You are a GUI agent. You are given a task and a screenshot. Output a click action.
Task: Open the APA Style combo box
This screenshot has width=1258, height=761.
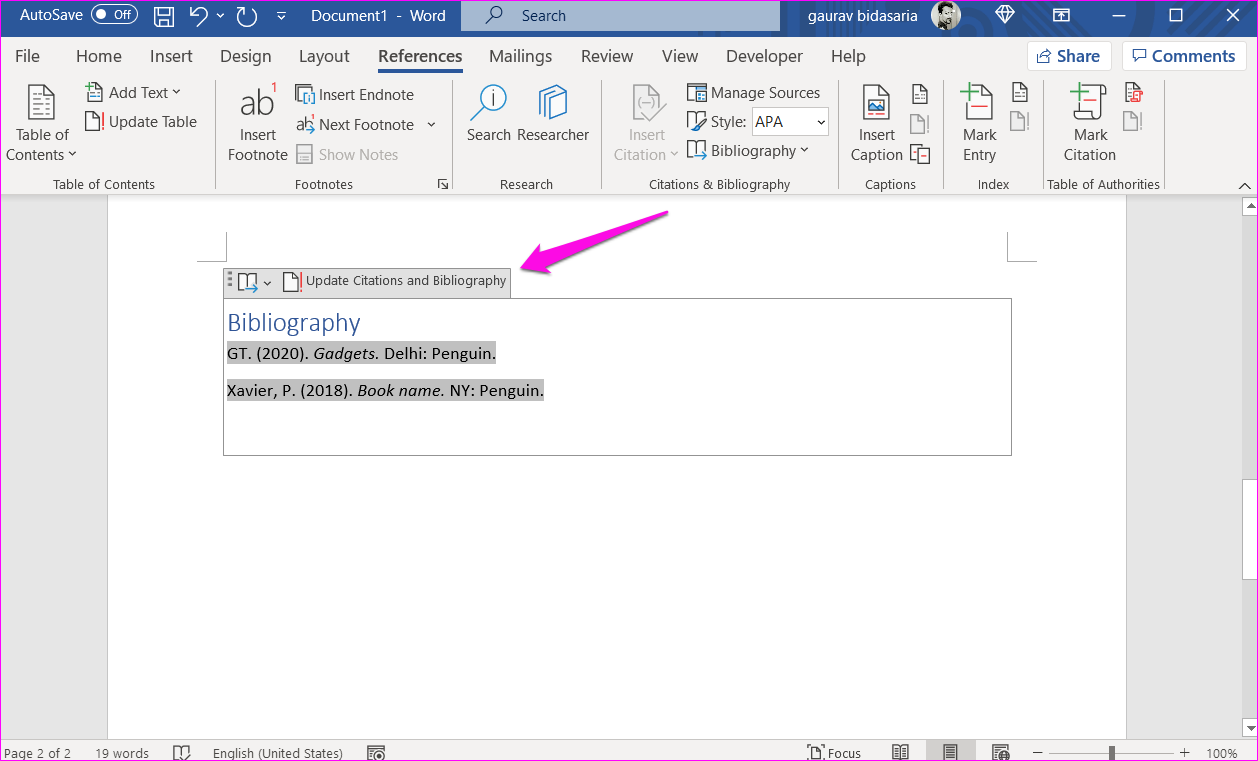point(790,122)
